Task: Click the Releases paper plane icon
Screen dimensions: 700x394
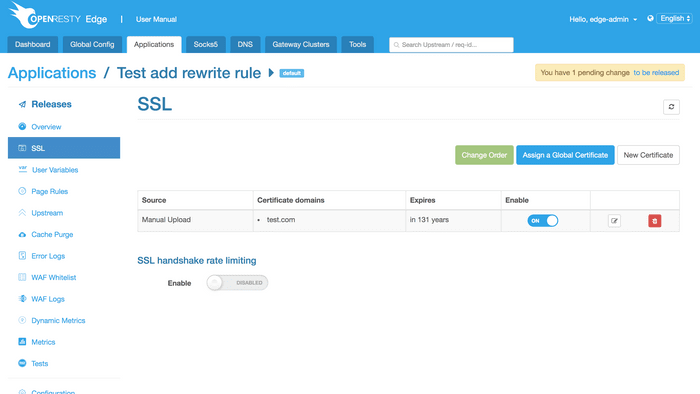Action: [x=22, y=104]
